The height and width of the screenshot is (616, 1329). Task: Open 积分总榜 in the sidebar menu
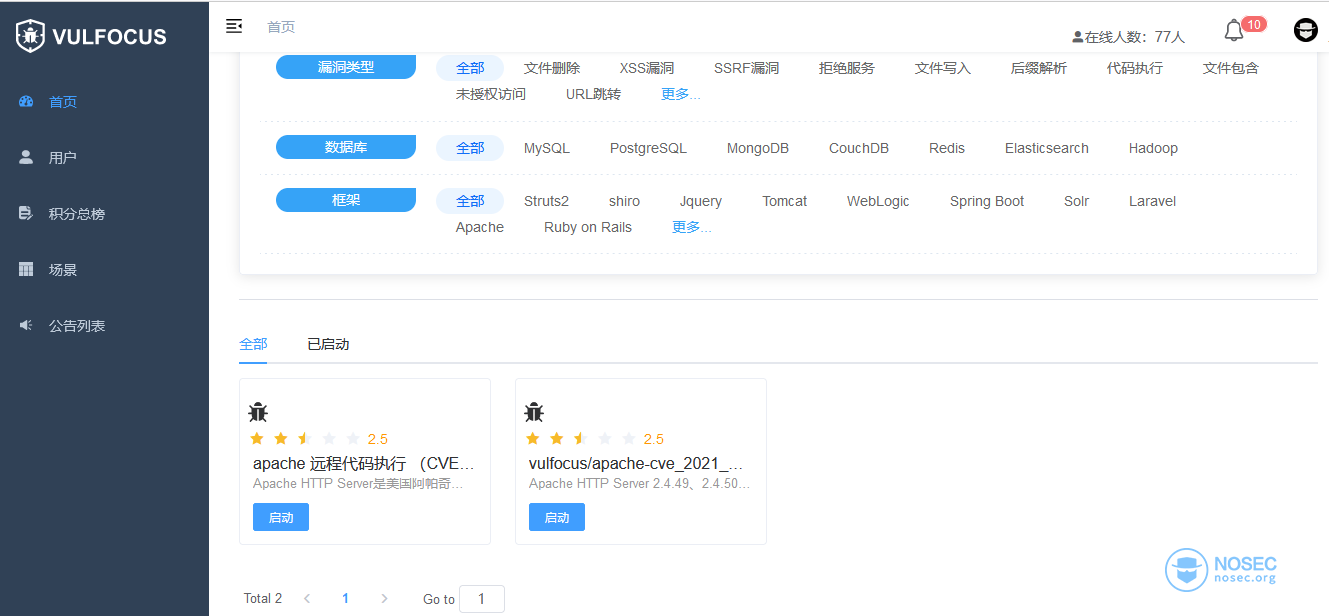(x=104, y=214)
